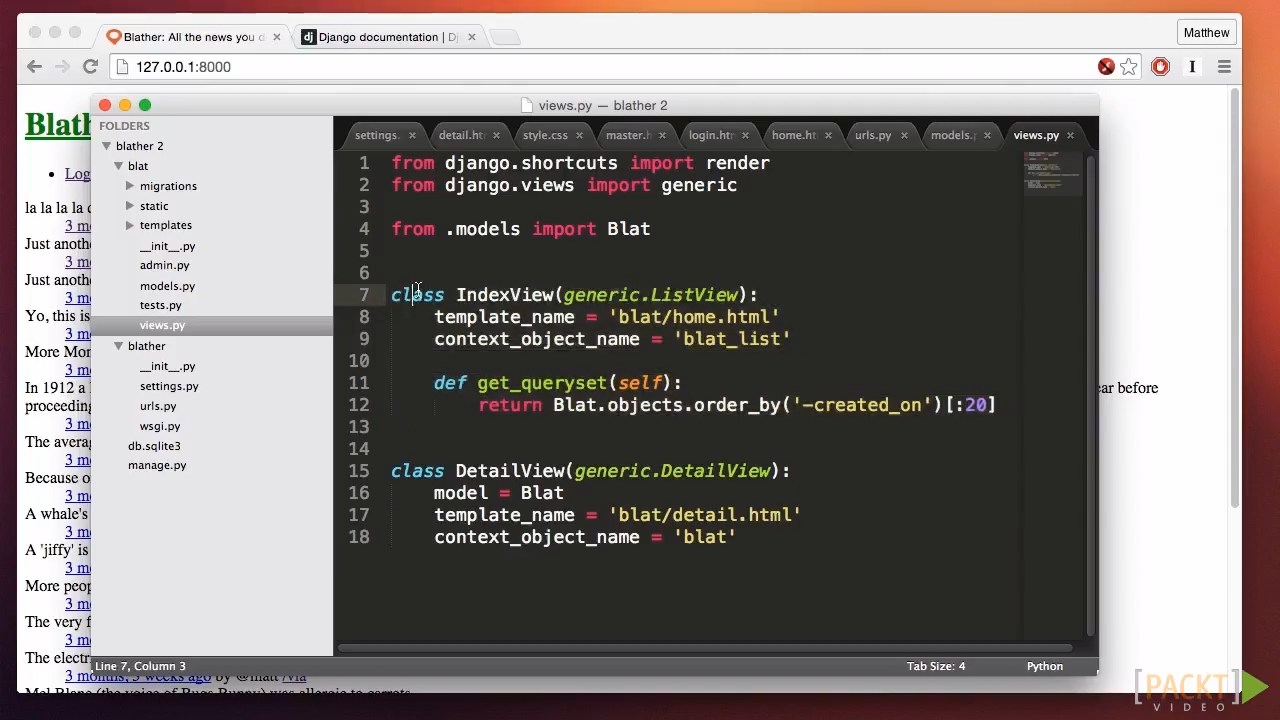Open the Python syntax selector
This screenshot has width=1280, height=720.
pos(1044,666)
